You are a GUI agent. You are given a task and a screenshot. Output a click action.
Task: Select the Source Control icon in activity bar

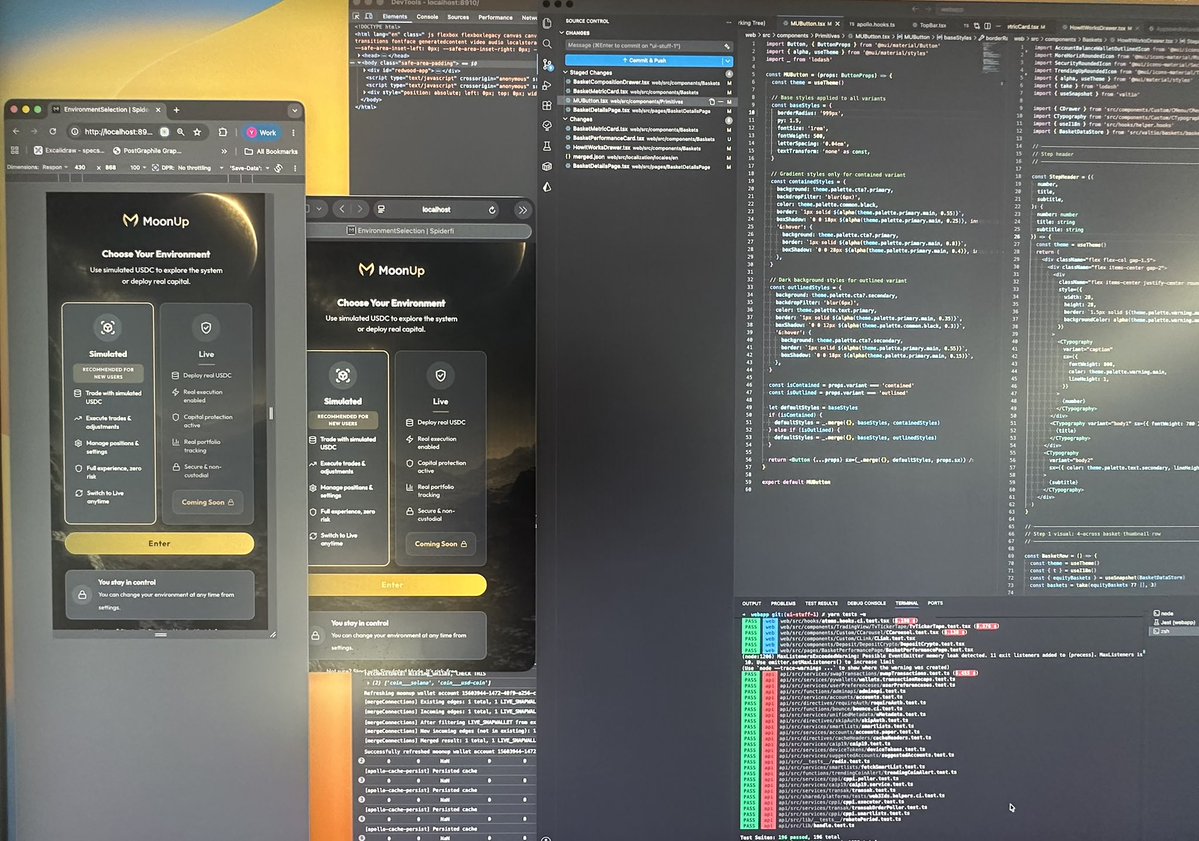[x=547, y=64]
